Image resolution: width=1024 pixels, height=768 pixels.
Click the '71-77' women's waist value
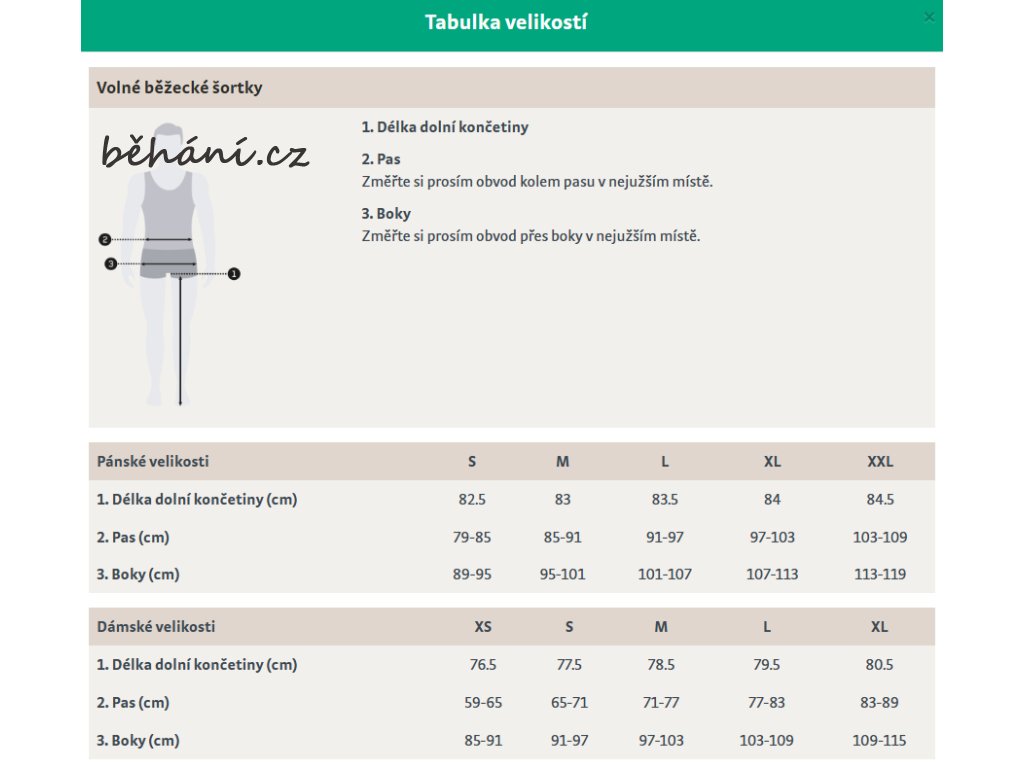(x=661, y=703)
